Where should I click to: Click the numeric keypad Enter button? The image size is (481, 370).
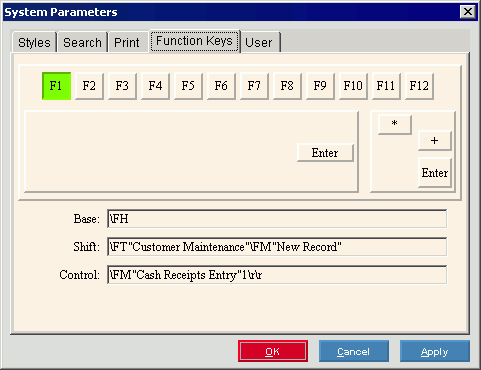(x=435, y=173)
